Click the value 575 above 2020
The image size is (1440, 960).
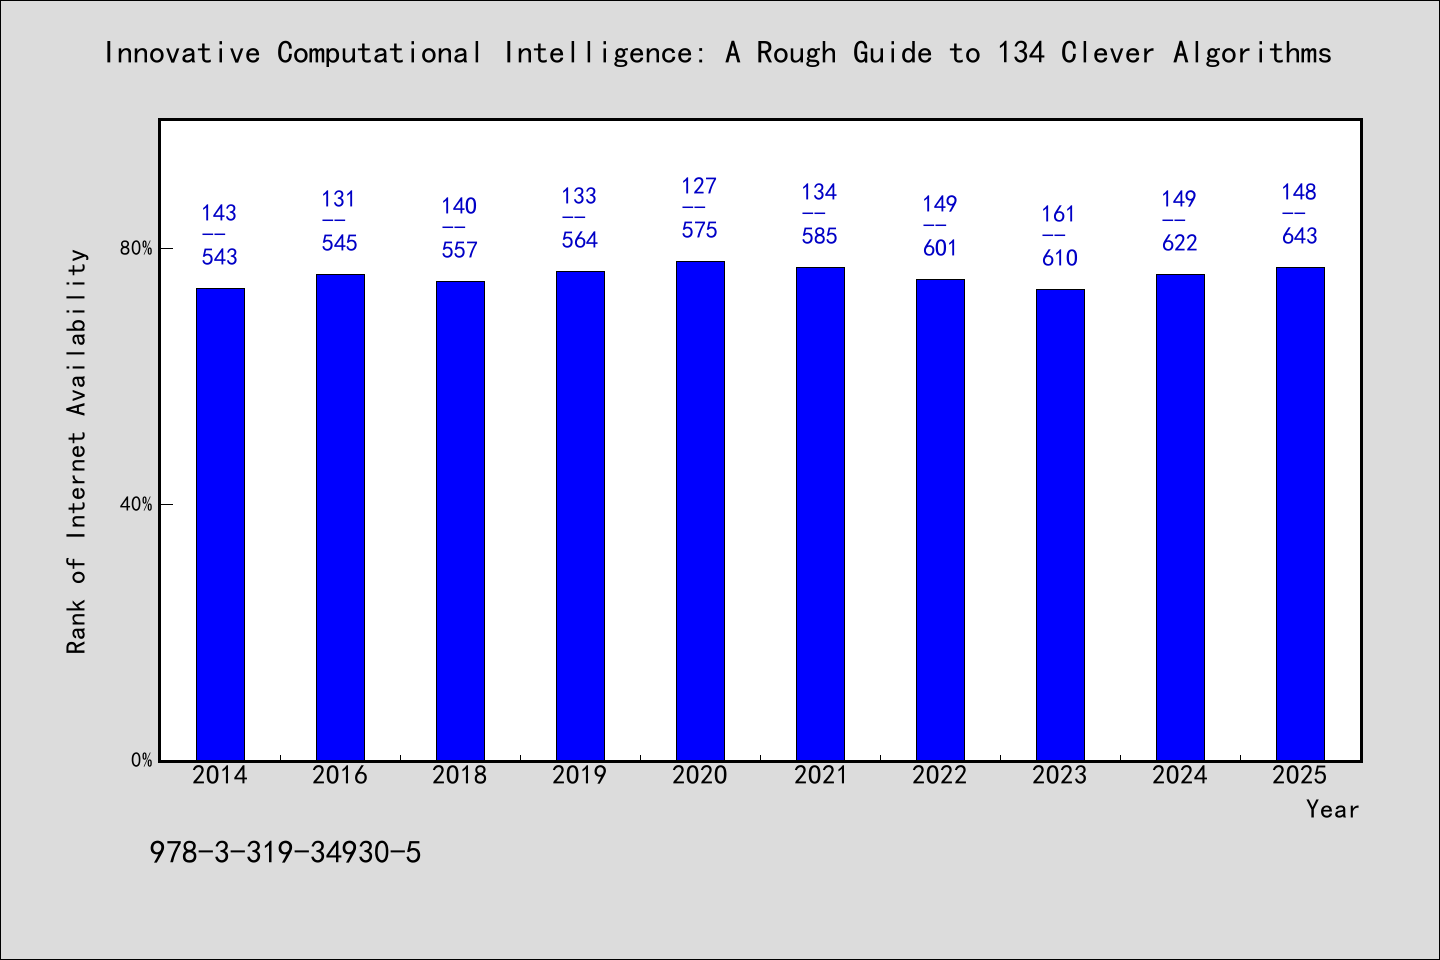click(700, 230)
